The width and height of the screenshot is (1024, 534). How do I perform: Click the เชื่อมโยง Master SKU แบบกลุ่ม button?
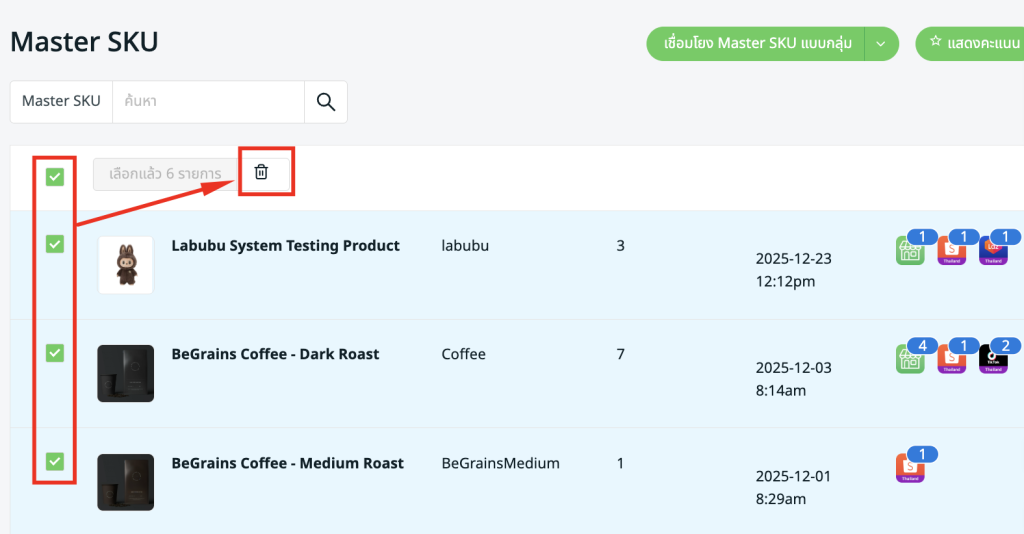point(756,44)
